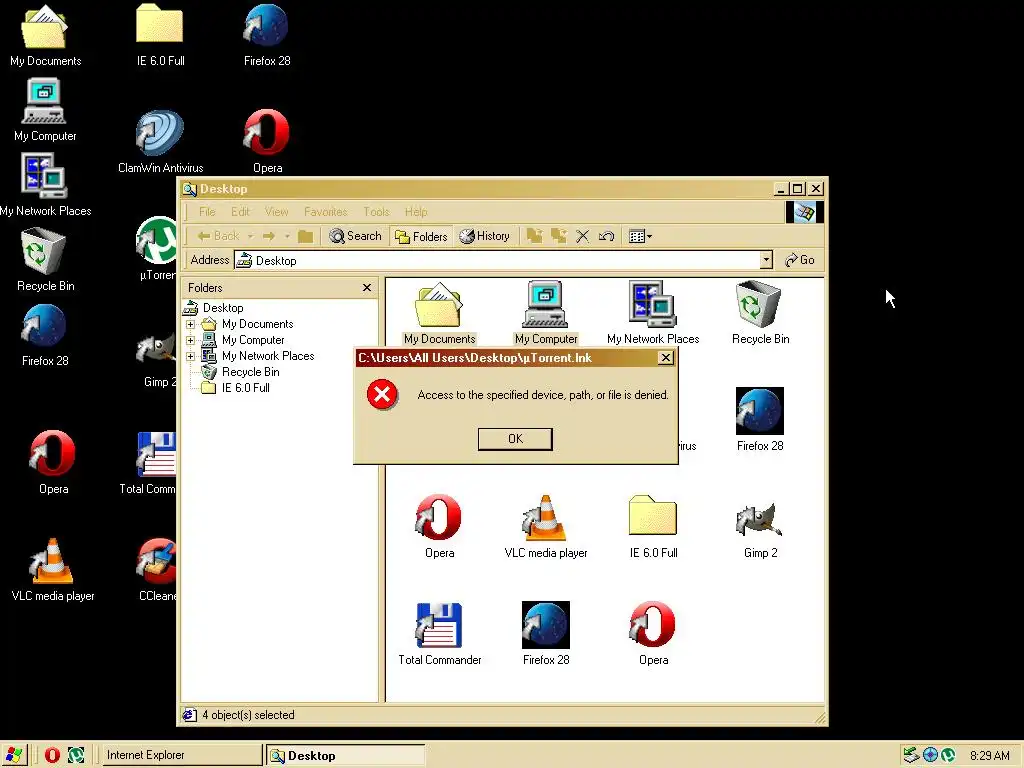
Task: Expand My Documents in folder tree
Action: click(x=190, y=324)
